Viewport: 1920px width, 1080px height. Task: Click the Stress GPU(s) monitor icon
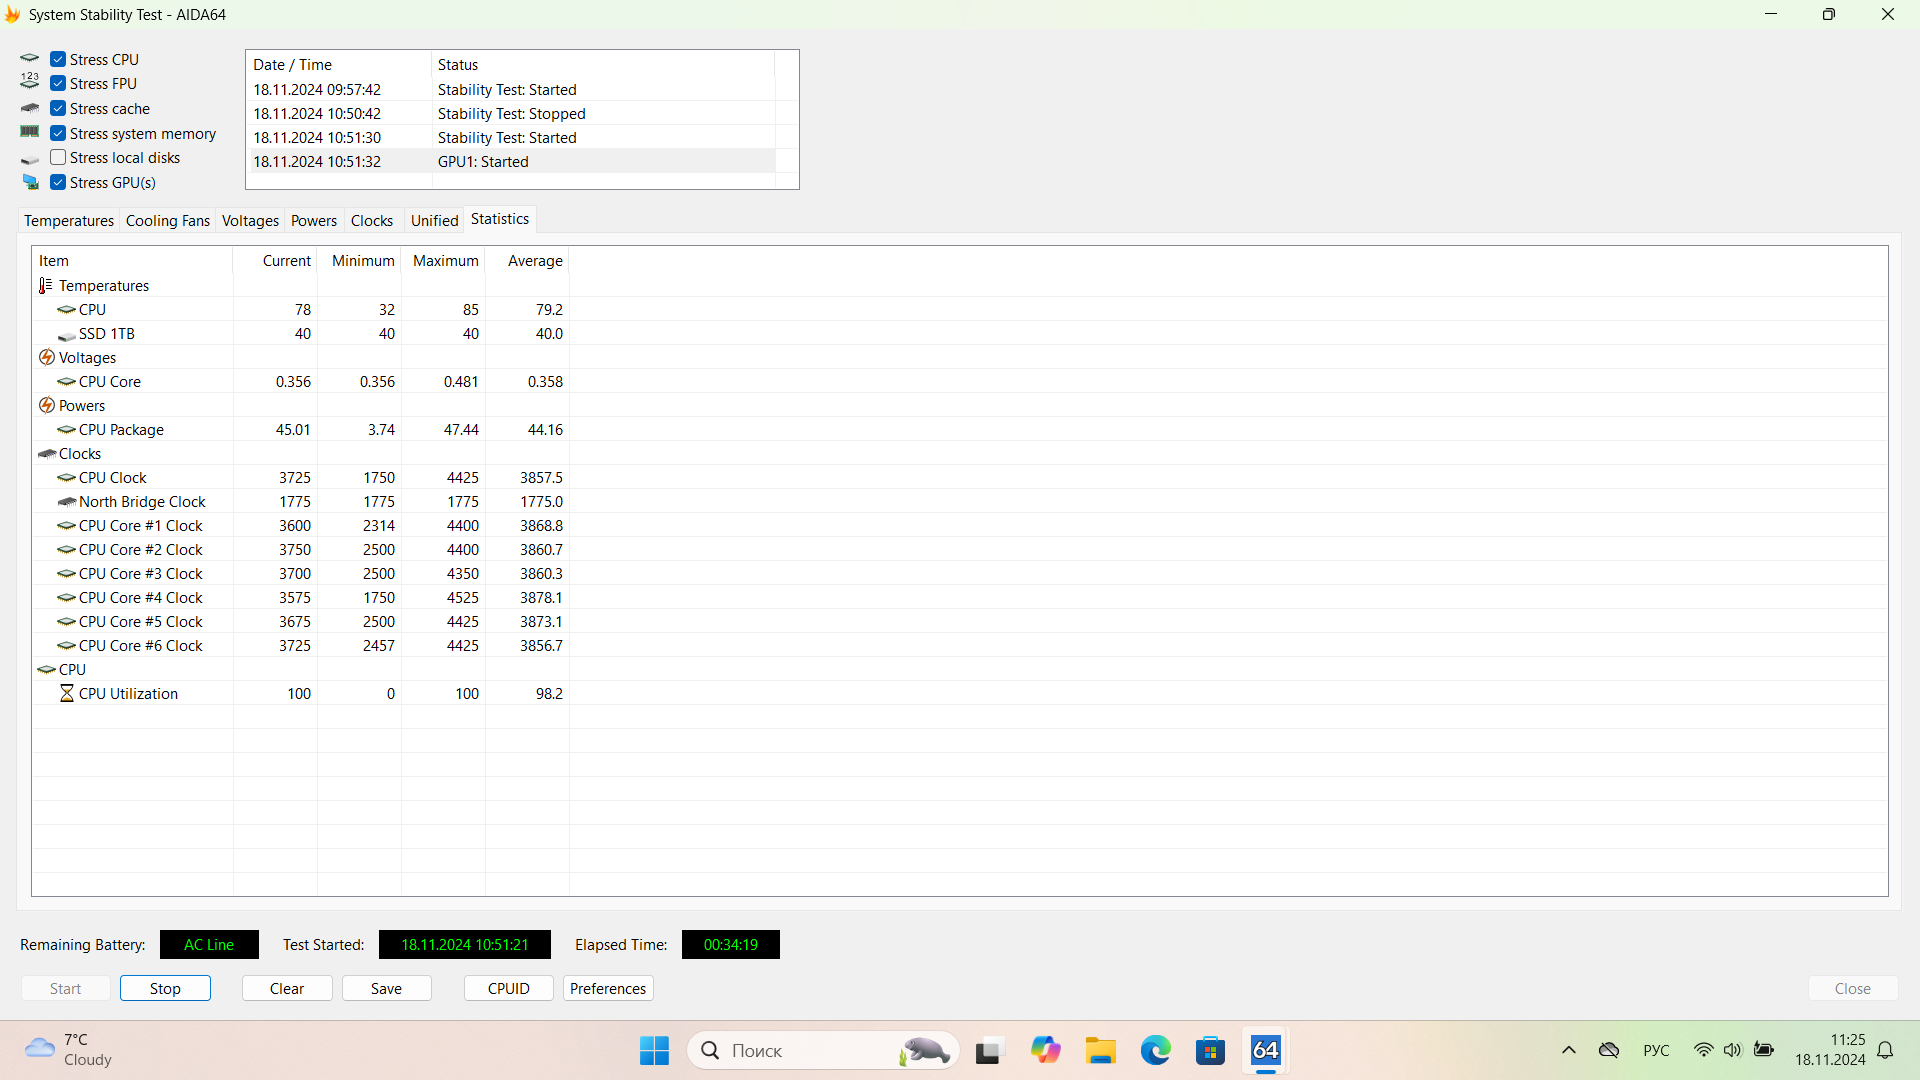click(x=31, y=183)
